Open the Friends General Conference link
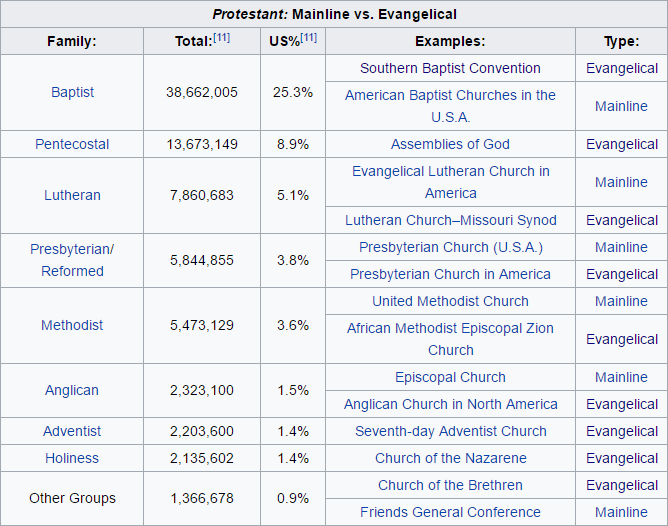Viewport: 668px width, 526px height. [450, 512]
